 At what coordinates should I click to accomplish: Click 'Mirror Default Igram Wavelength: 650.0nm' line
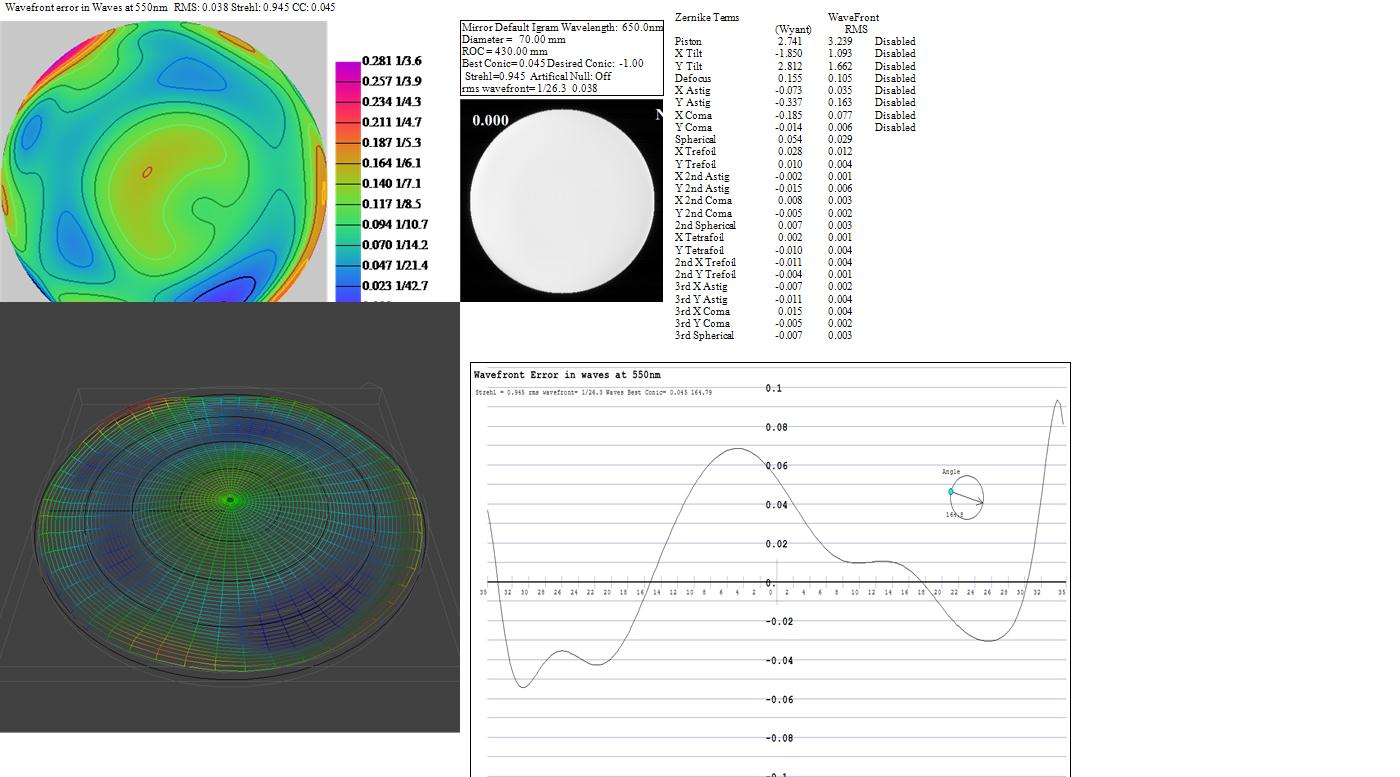coord(562,28)
